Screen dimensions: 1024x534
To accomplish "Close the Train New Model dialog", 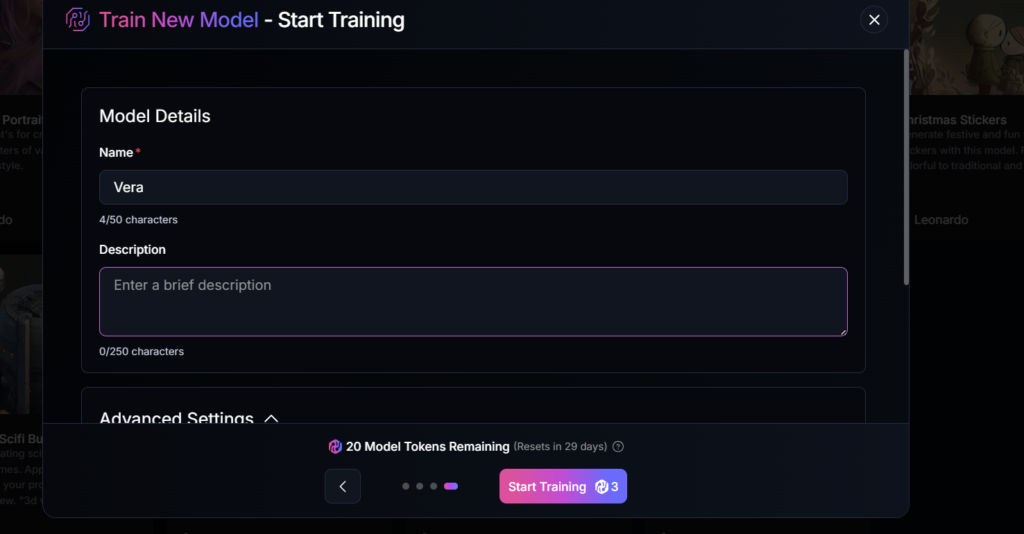I will coord(874,20).
